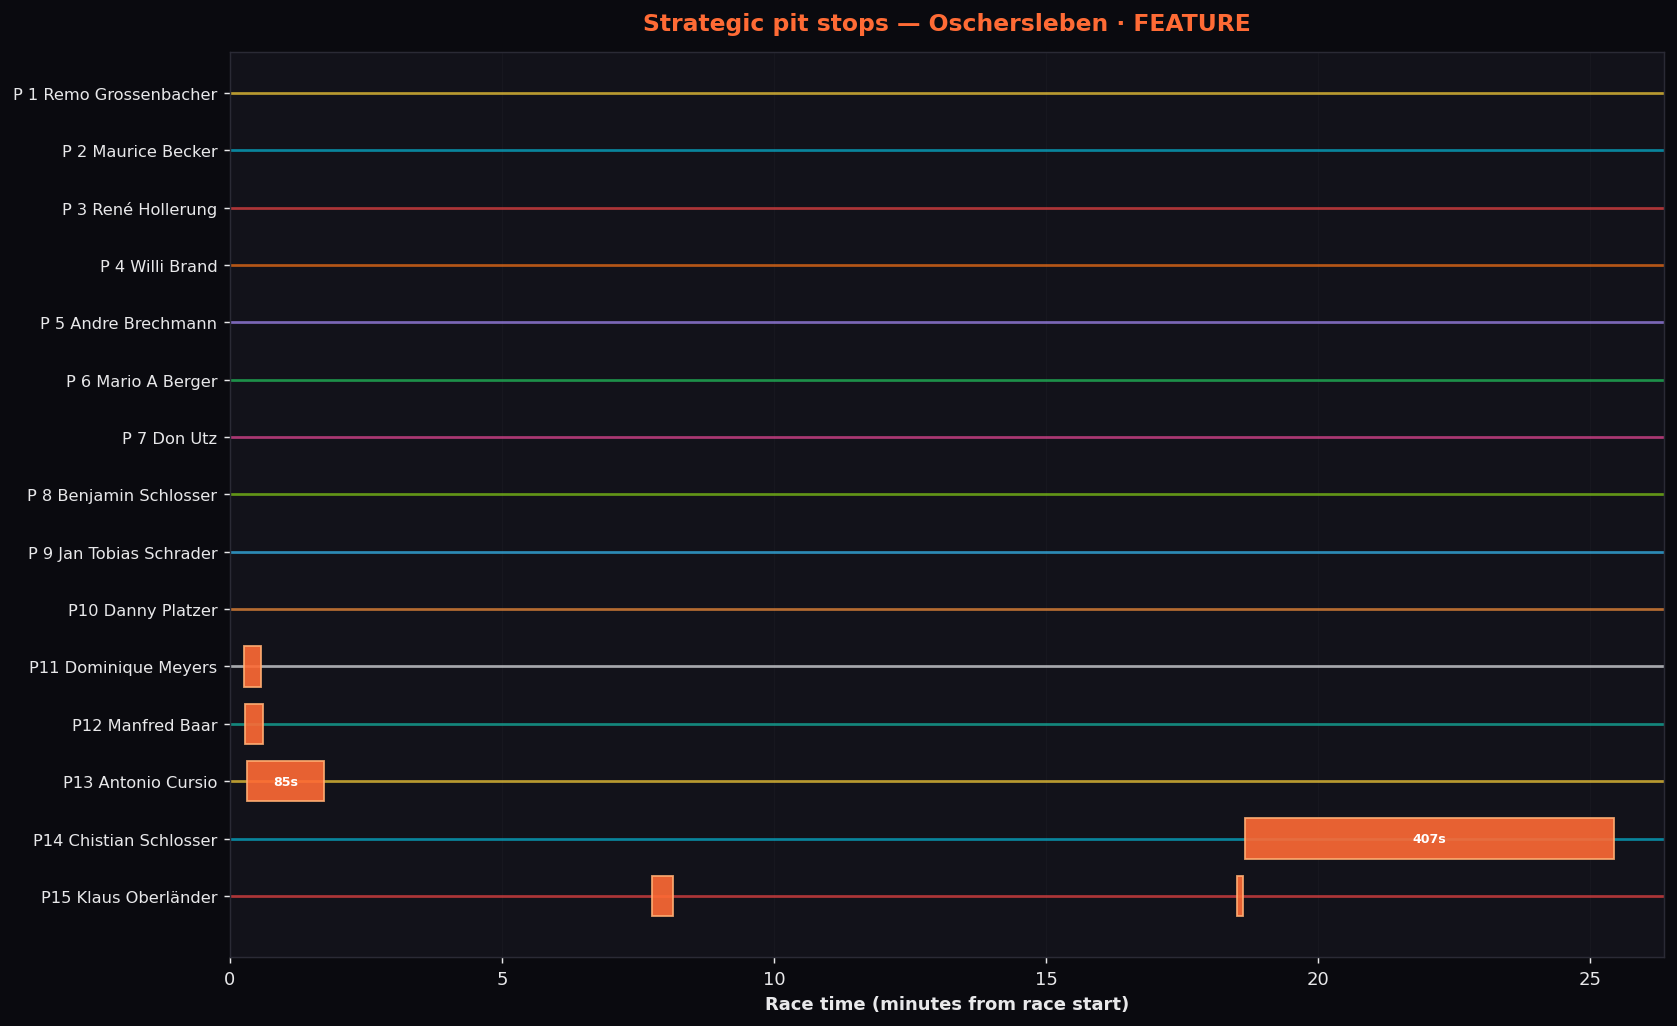Click P14 Chistian Schlosser driver label

point(125,841)
